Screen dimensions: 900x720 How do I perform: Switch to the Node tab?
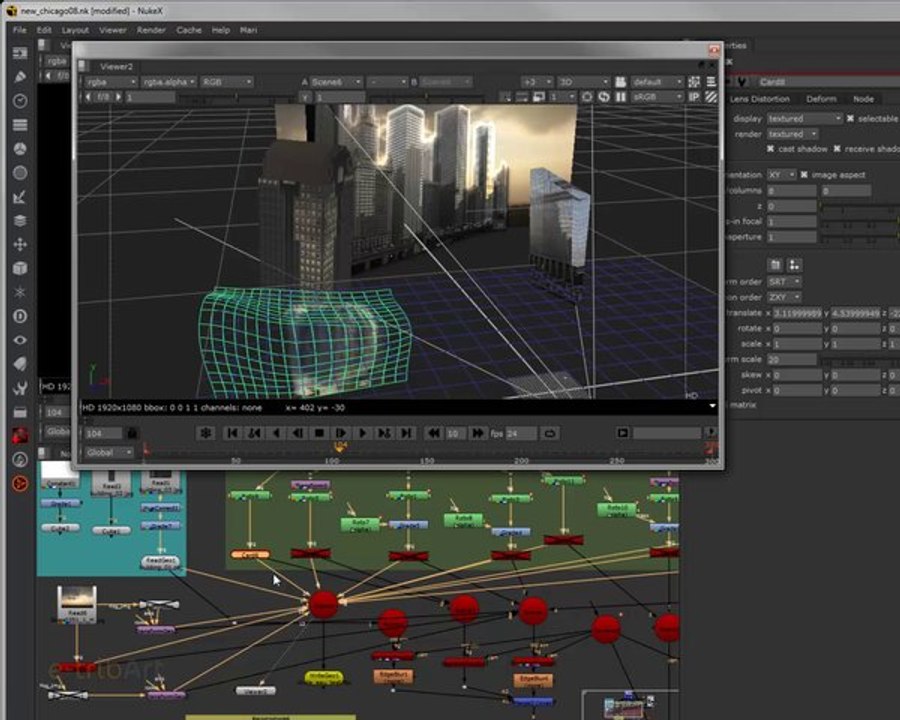(863, 99)
